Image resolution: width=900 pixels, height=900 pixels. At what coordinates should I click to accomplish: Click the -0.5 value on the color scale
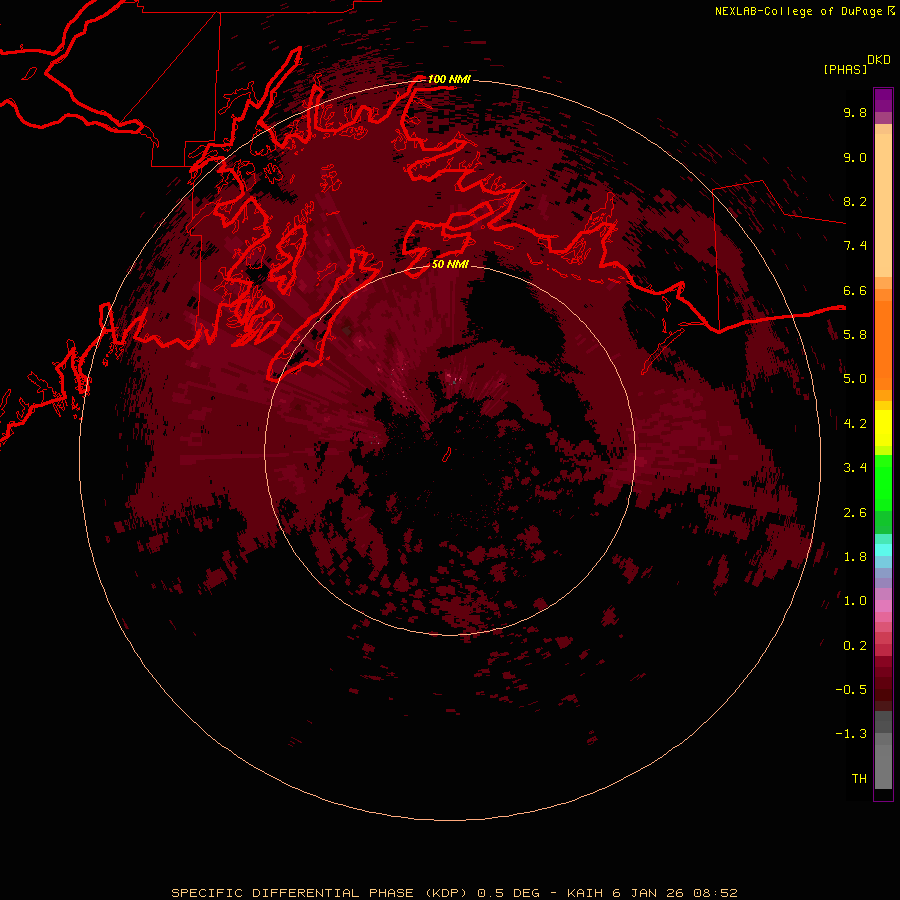pos(851,690)
